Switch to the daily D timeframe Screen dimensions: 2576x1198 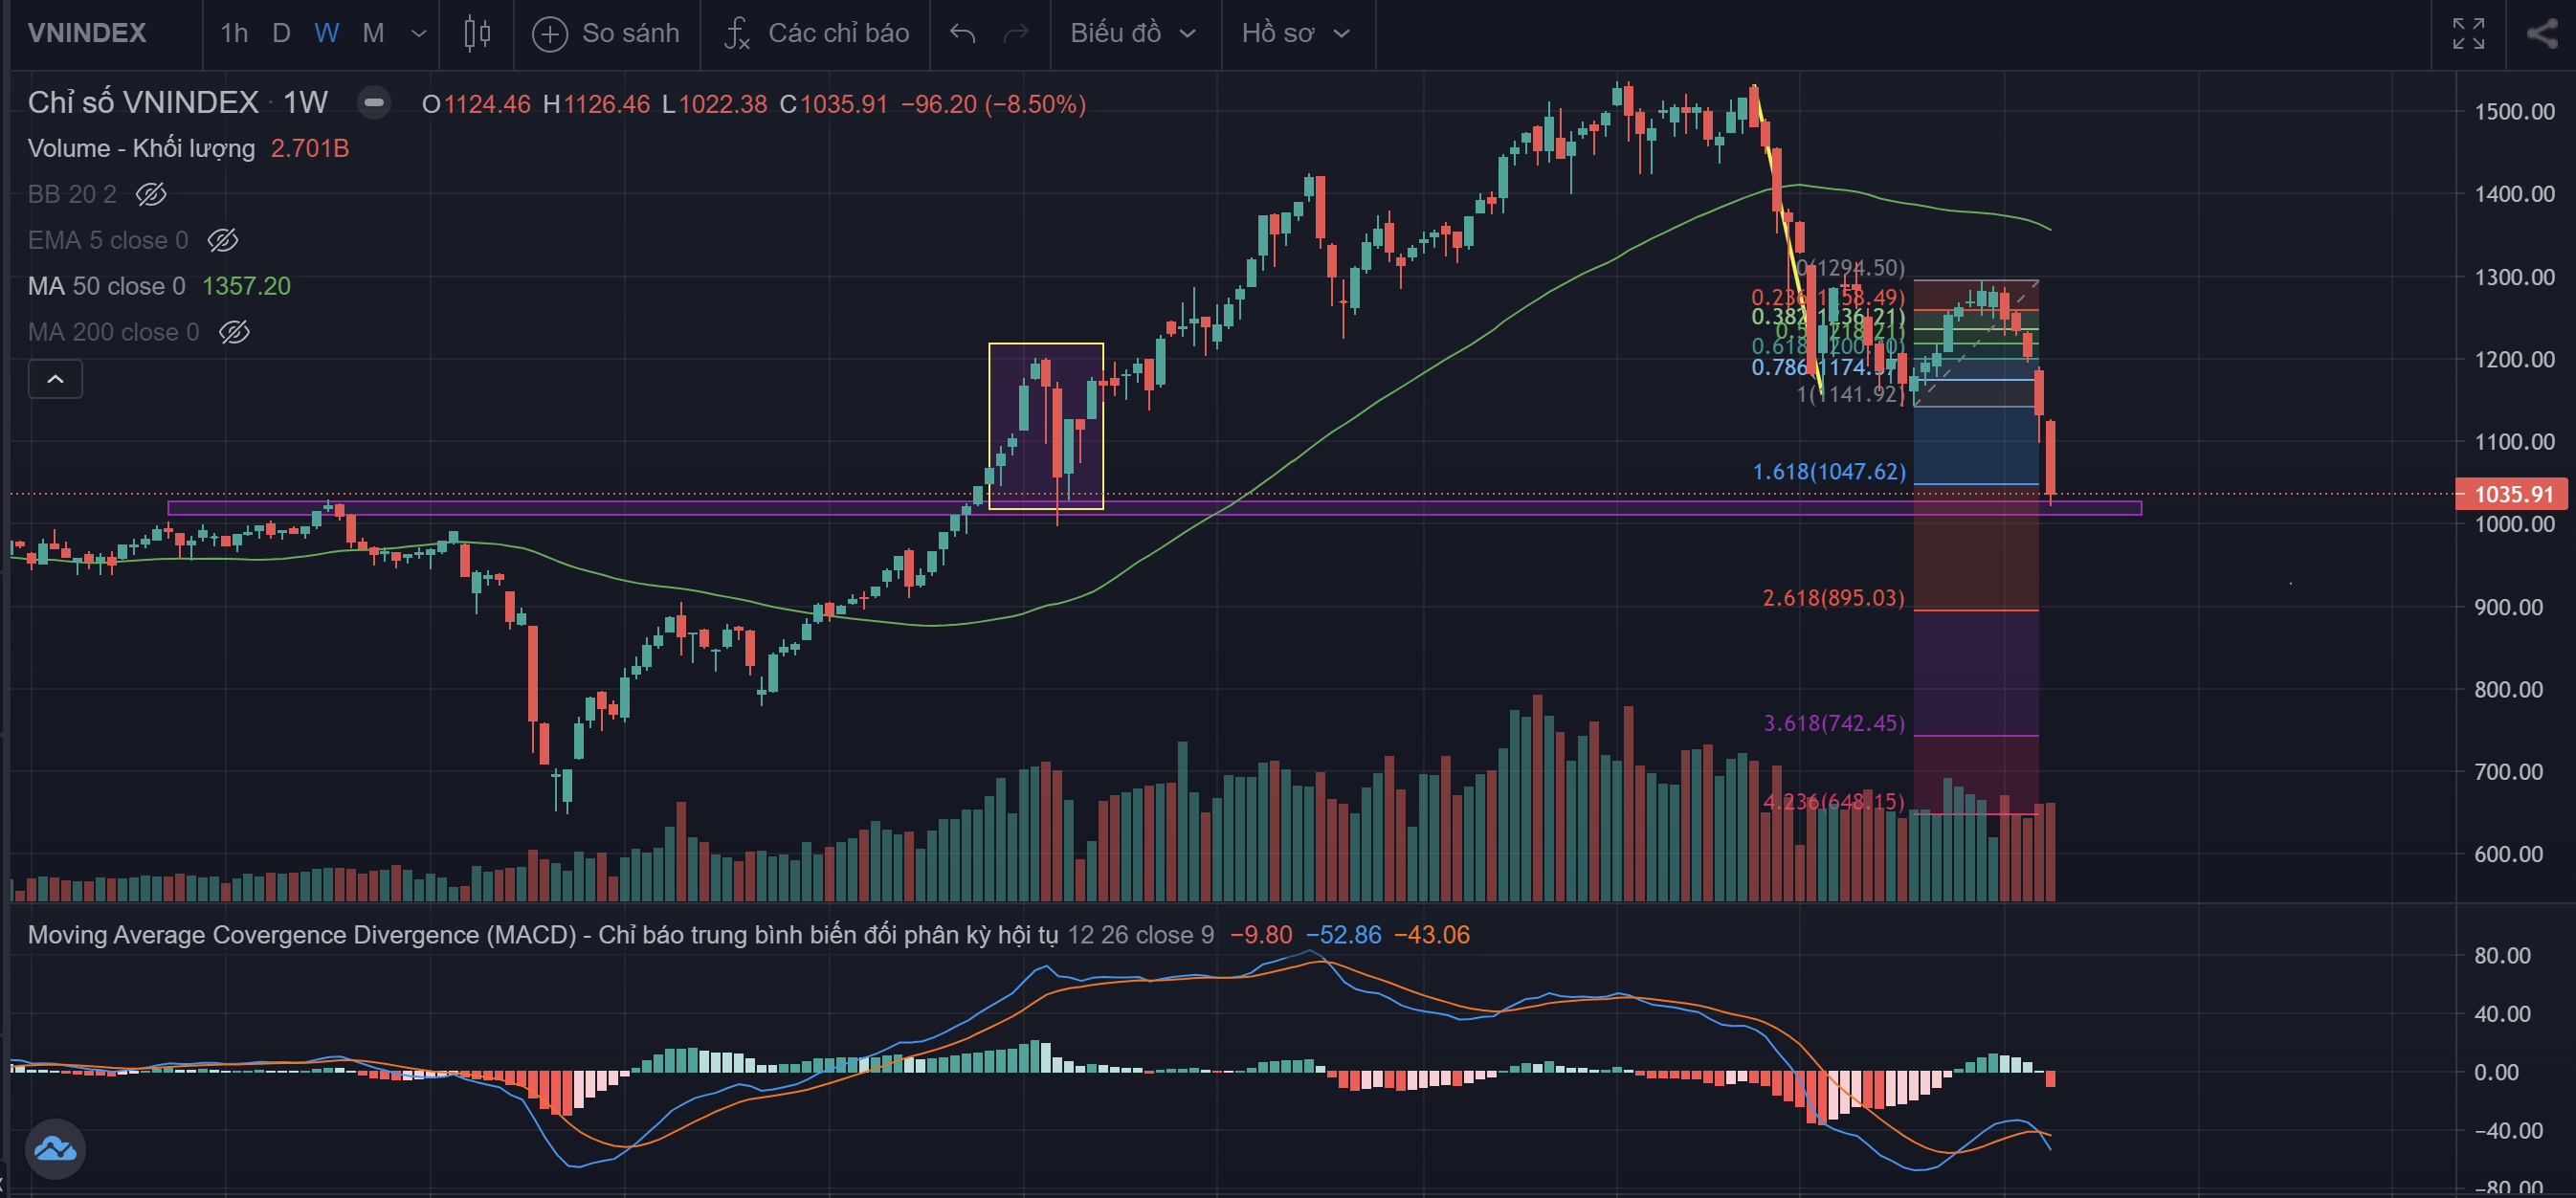281,34
